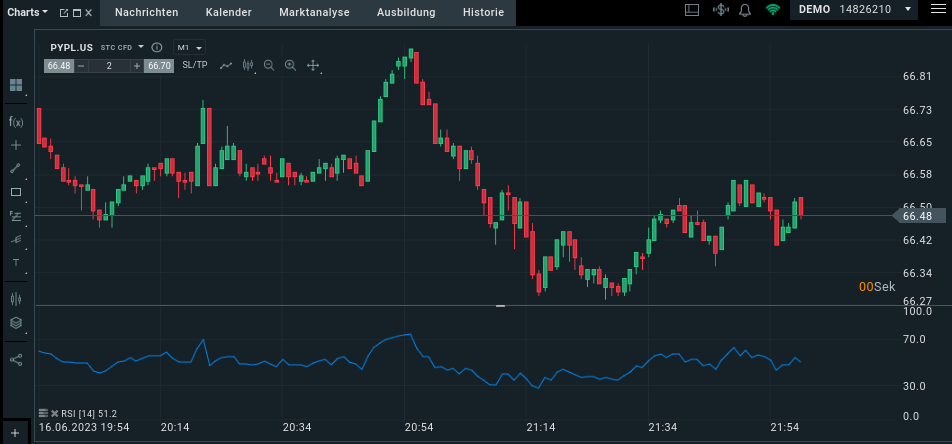Image resolution: width=952 pixels, height=444 pixels.
Task: Click the 66.81 price axis label
Action: point(917,77)
